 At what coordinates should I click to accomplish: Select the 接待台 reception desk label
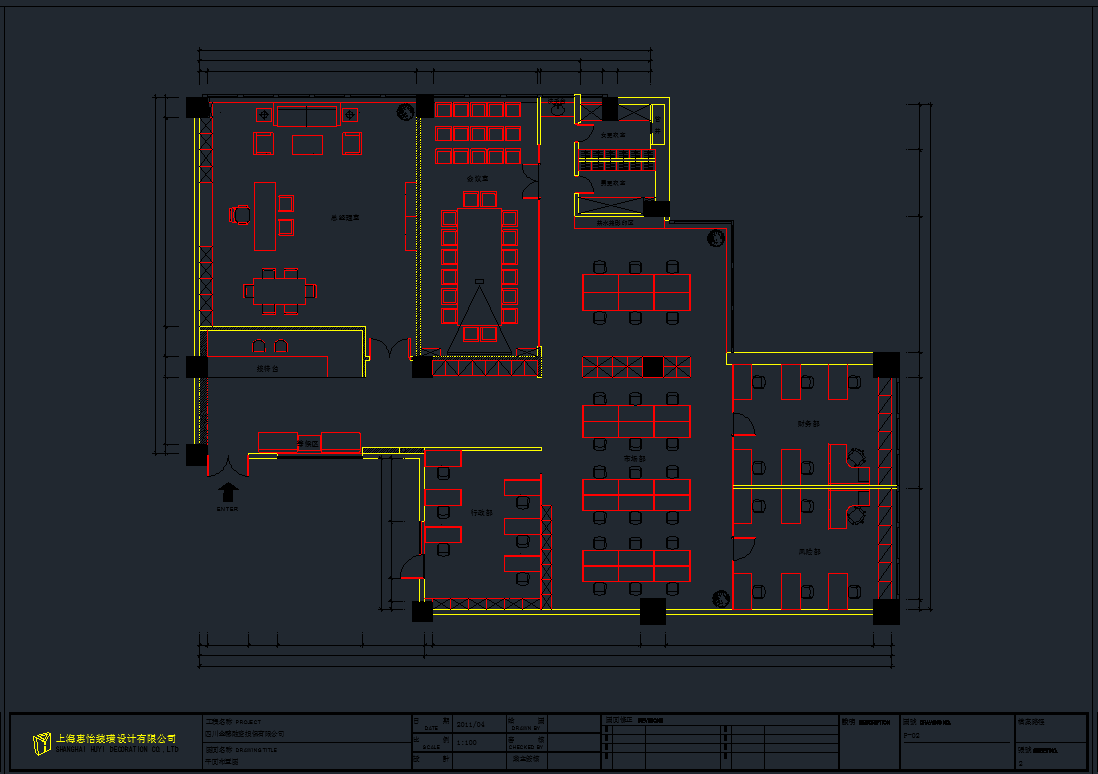(x=267, y=369)
